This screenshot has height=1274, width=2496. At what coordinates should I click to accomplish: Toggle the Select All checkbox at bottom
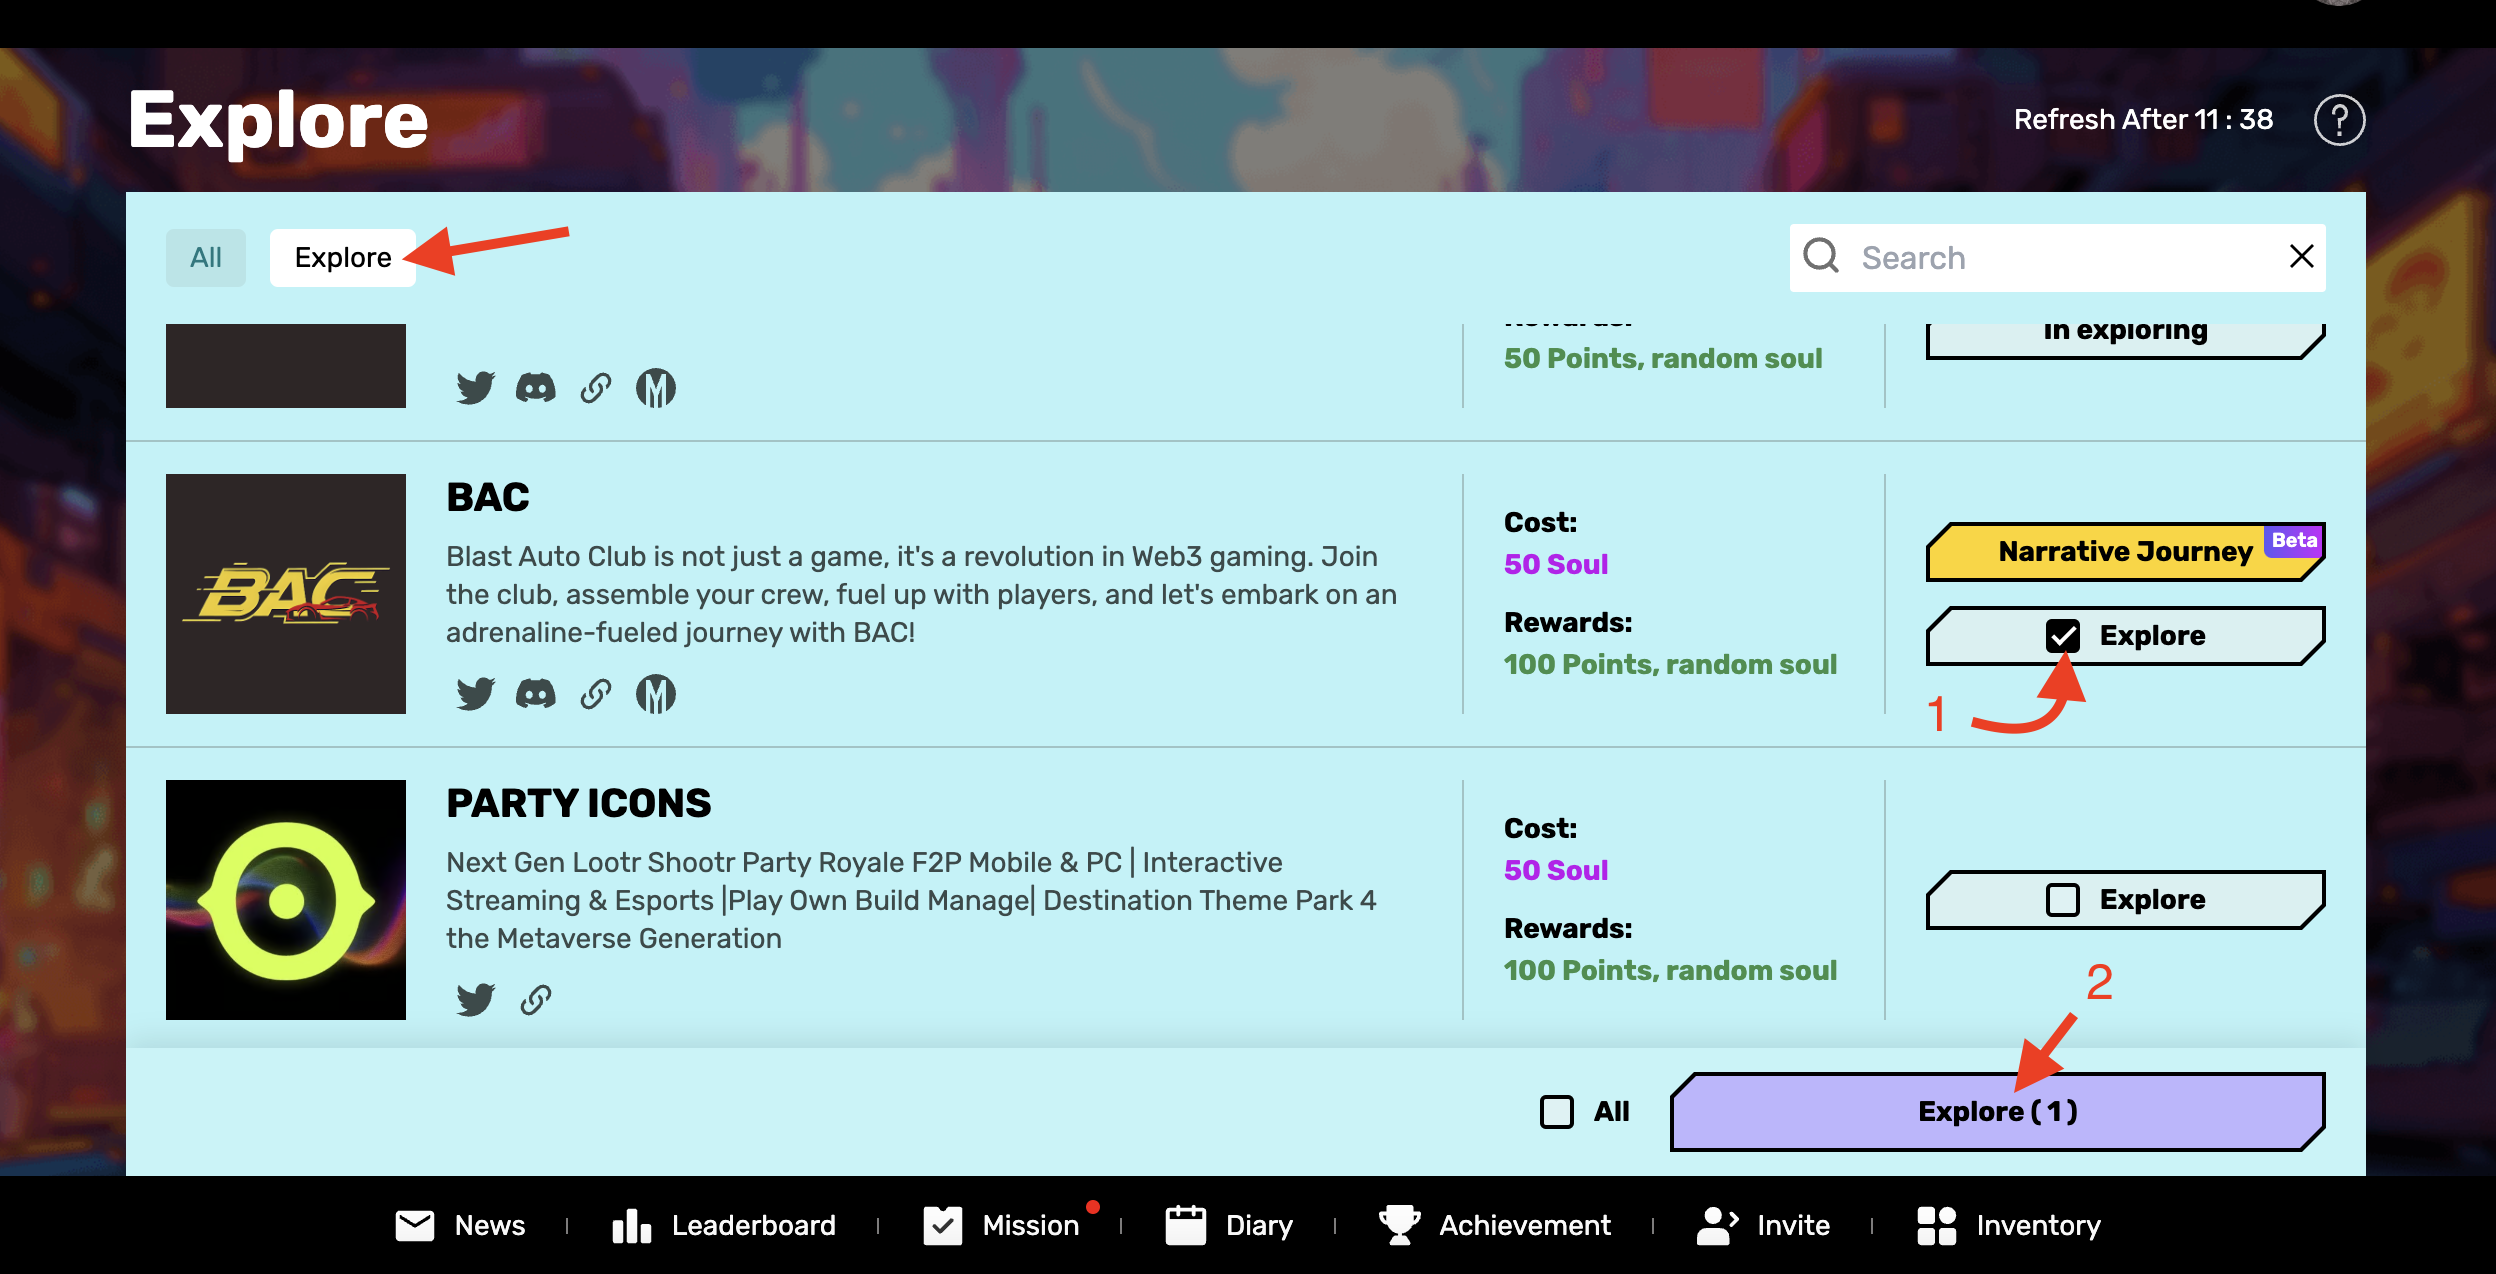tap(1557, 1112)
